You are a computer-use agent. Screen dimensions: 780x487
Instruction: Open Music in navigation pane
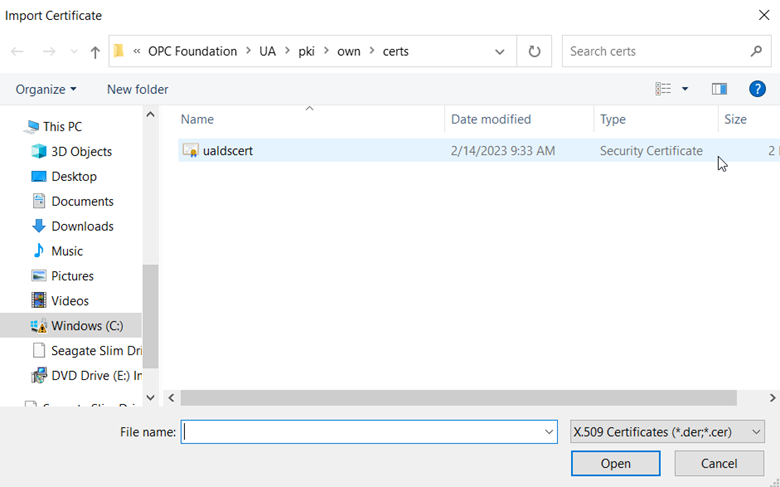[67, 251]
